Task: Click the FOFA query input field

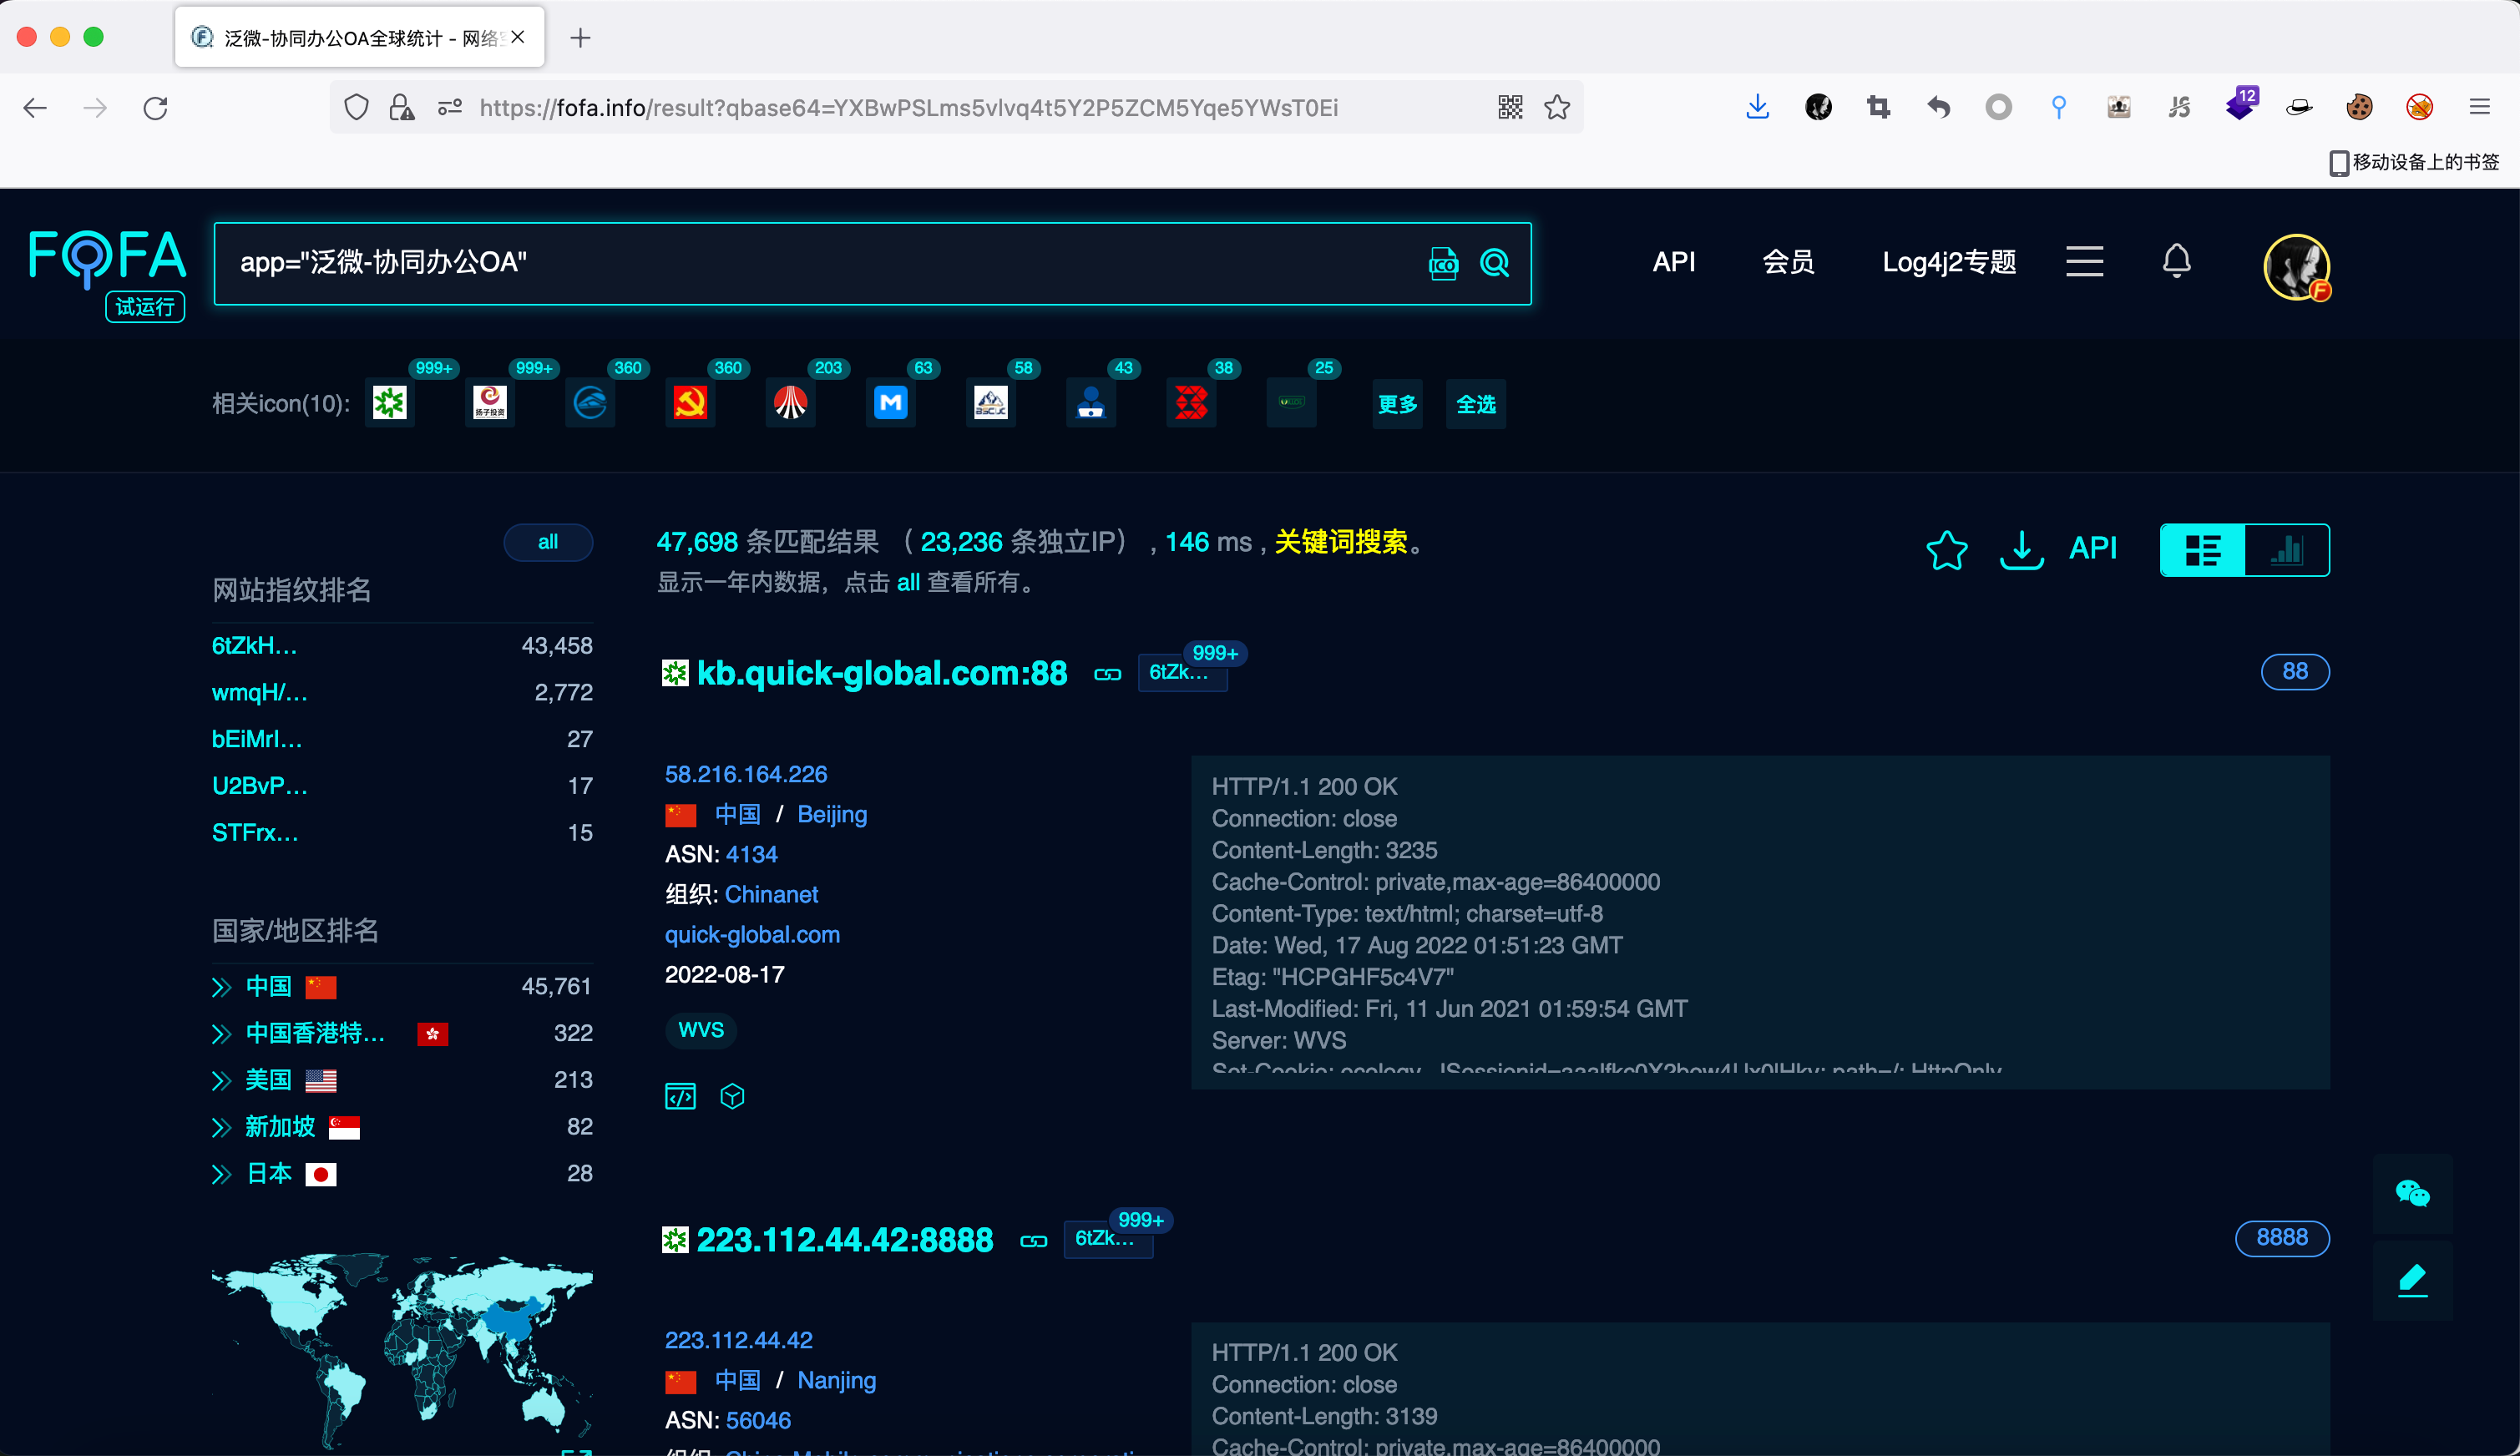Action: pyautogui.click(x=800, y=263)
